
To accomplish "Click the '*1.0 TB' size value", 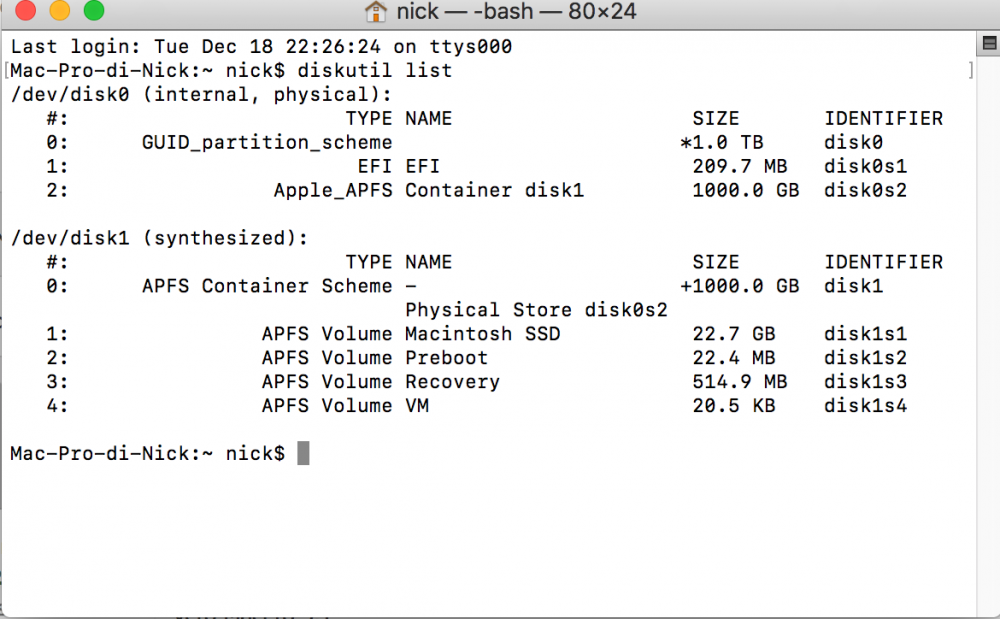I will tap(722, 142).
